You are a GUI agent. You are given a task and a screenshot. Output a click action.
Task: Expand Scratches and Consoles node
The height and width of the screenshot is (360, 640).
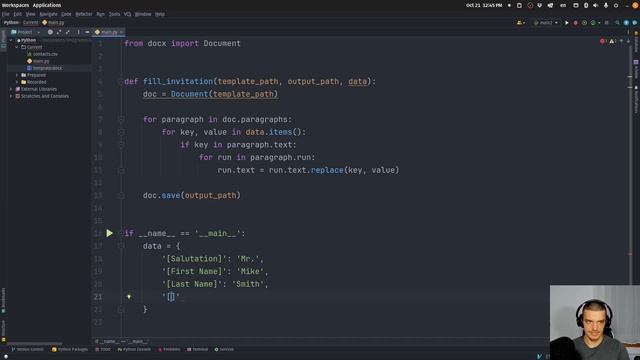coord(11,96)
